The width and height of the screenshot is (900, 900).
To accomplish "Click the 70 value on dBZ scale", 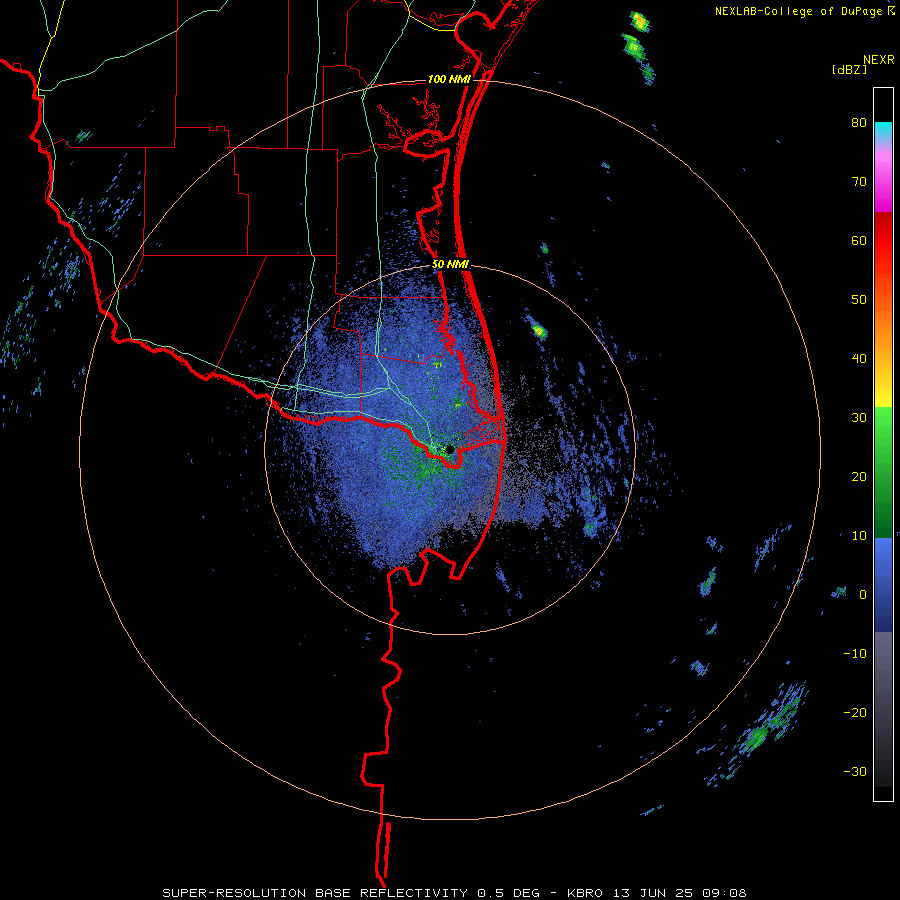I will point(859,182).
